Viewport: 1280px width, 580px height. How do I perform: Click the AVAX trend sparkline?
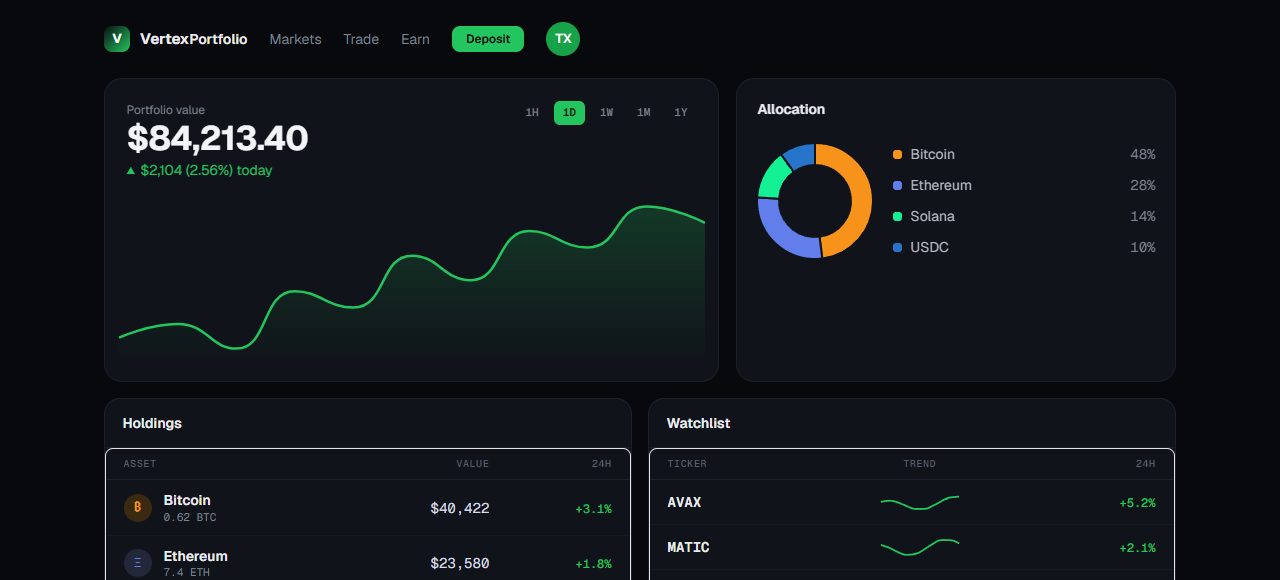tap(920, 503)
